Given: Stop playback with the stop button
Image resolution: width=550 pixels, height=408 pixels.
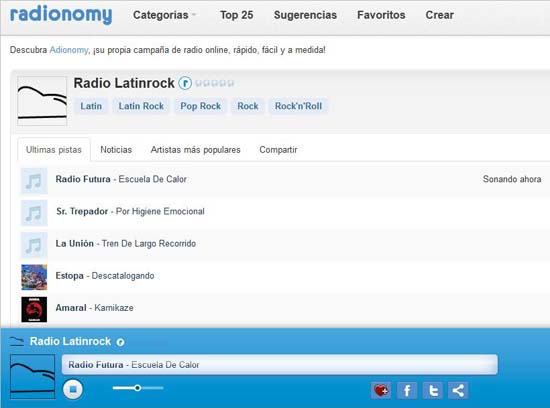Looking at the screenshot, I should tap(73, 389).
